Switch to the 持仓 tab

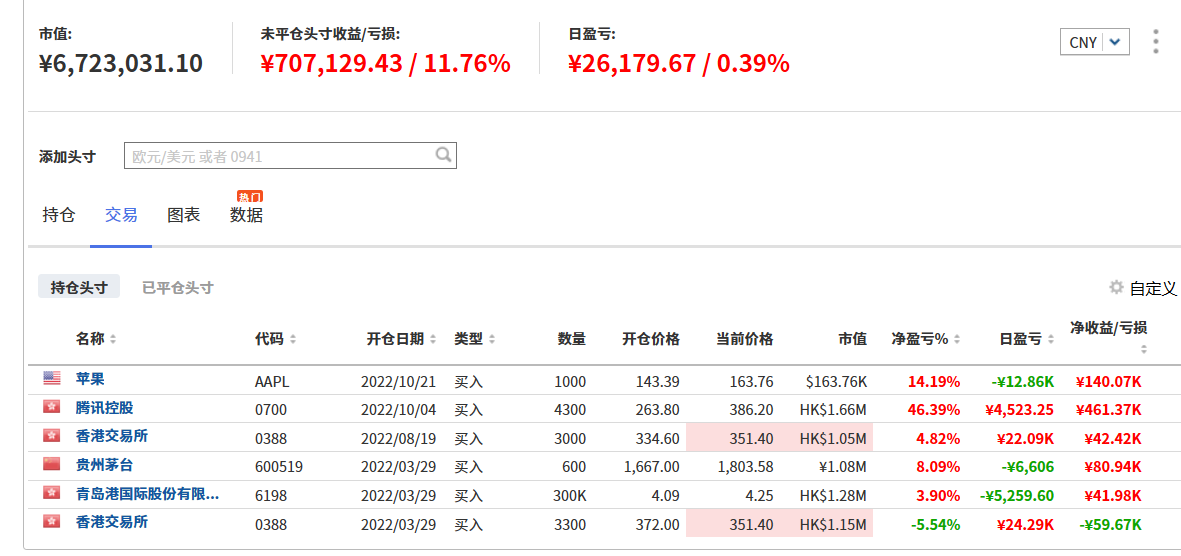pyautogui.click(x=60, y=215)
